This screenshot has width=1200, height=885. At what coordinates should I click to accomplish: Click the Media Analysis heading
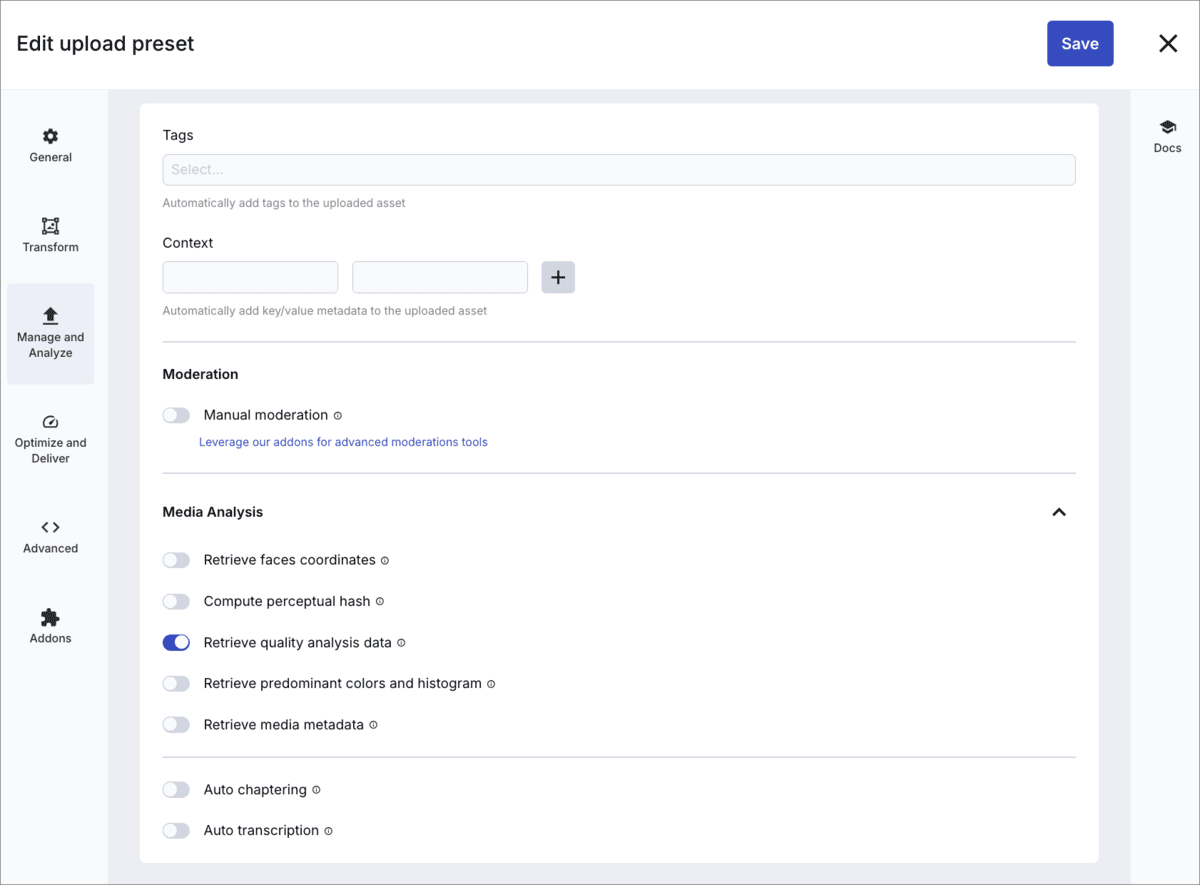[213, 512]
